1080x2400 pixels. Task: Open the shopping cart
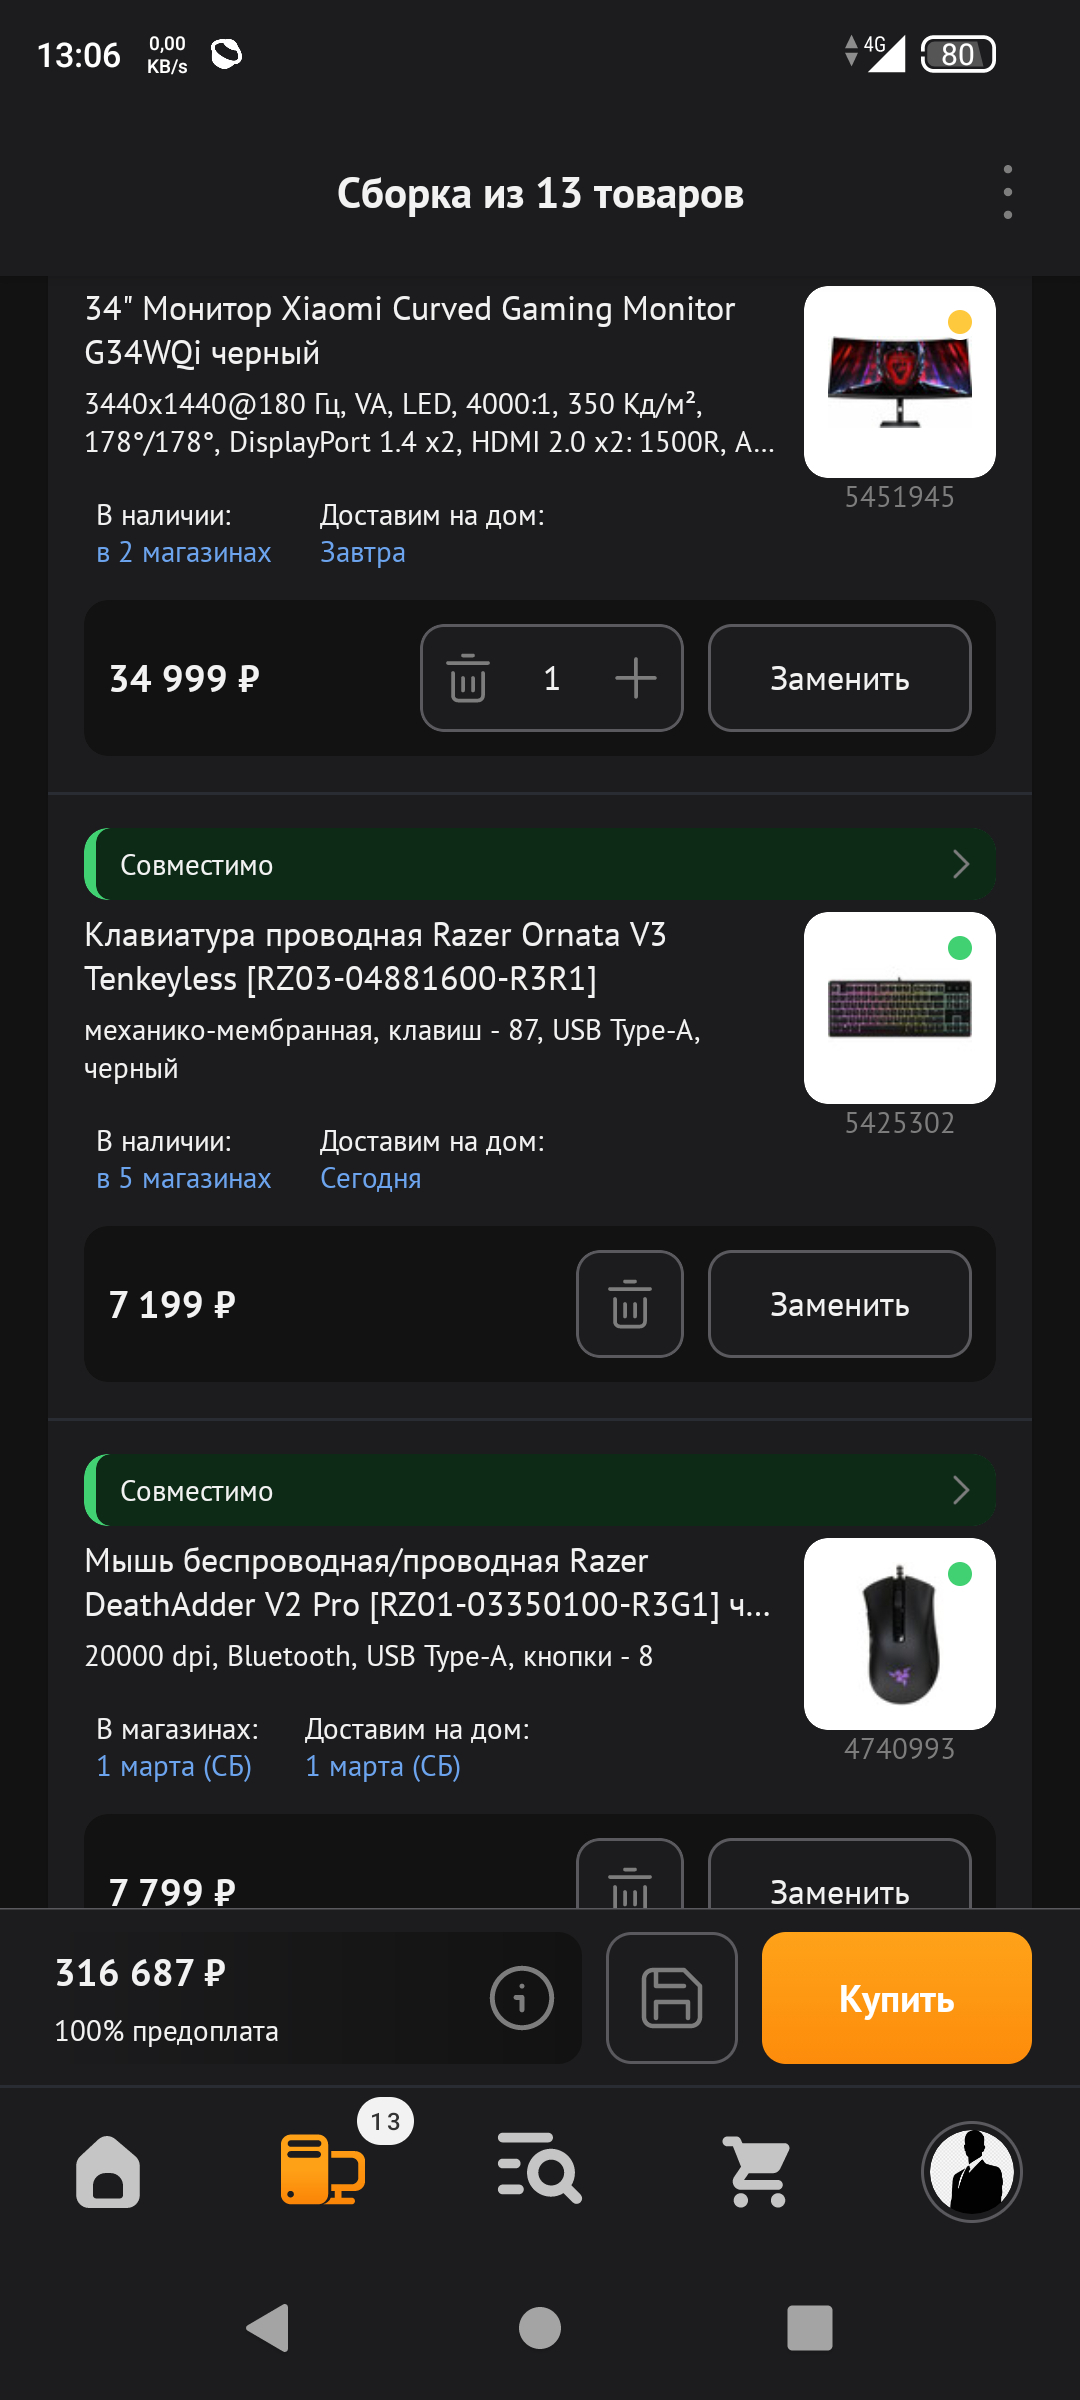(x=757, y=2171)
